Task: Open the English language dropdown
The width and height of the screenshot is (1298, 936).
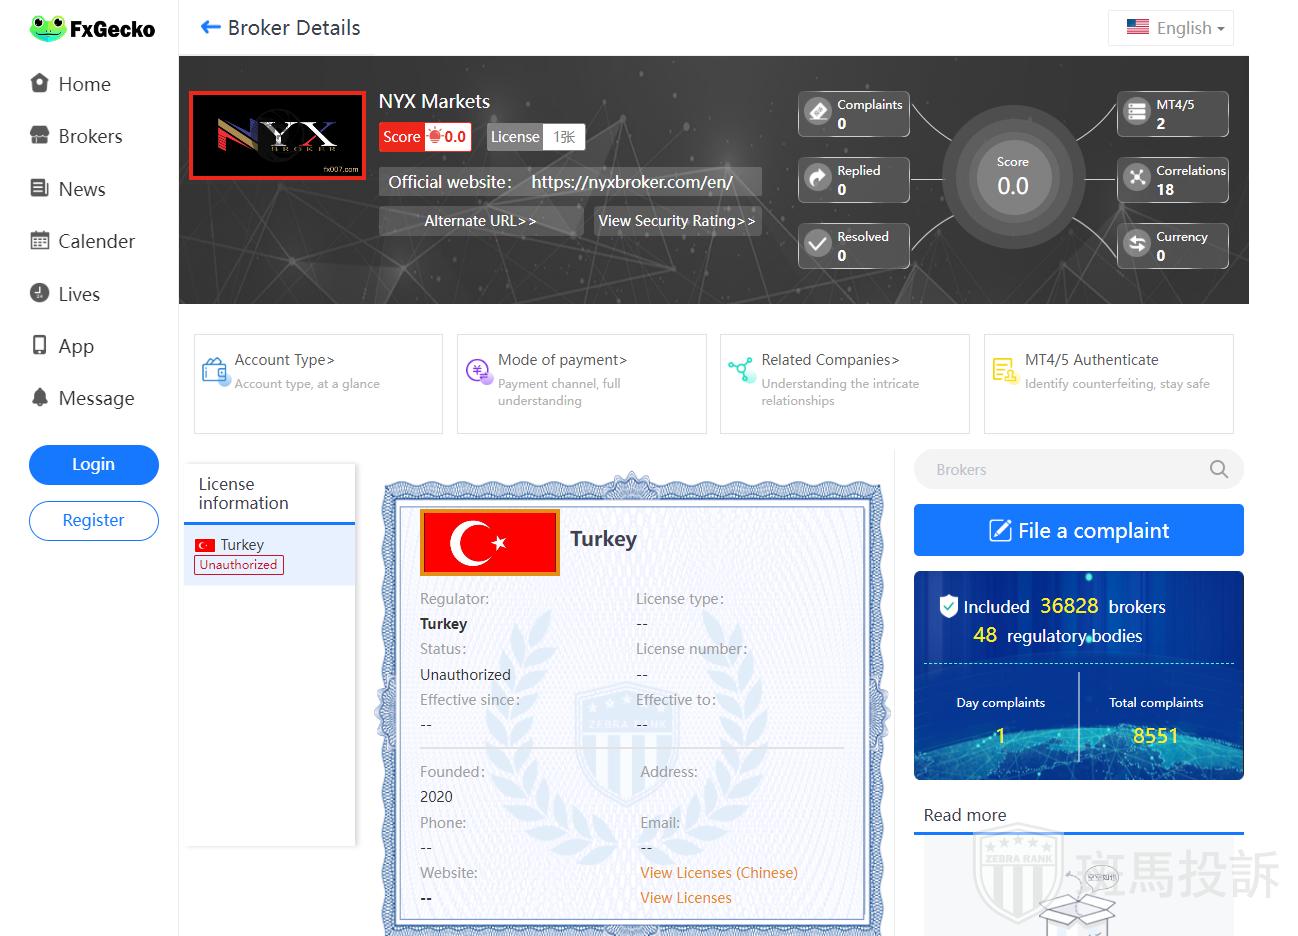Action: [x=1171, y=28]
